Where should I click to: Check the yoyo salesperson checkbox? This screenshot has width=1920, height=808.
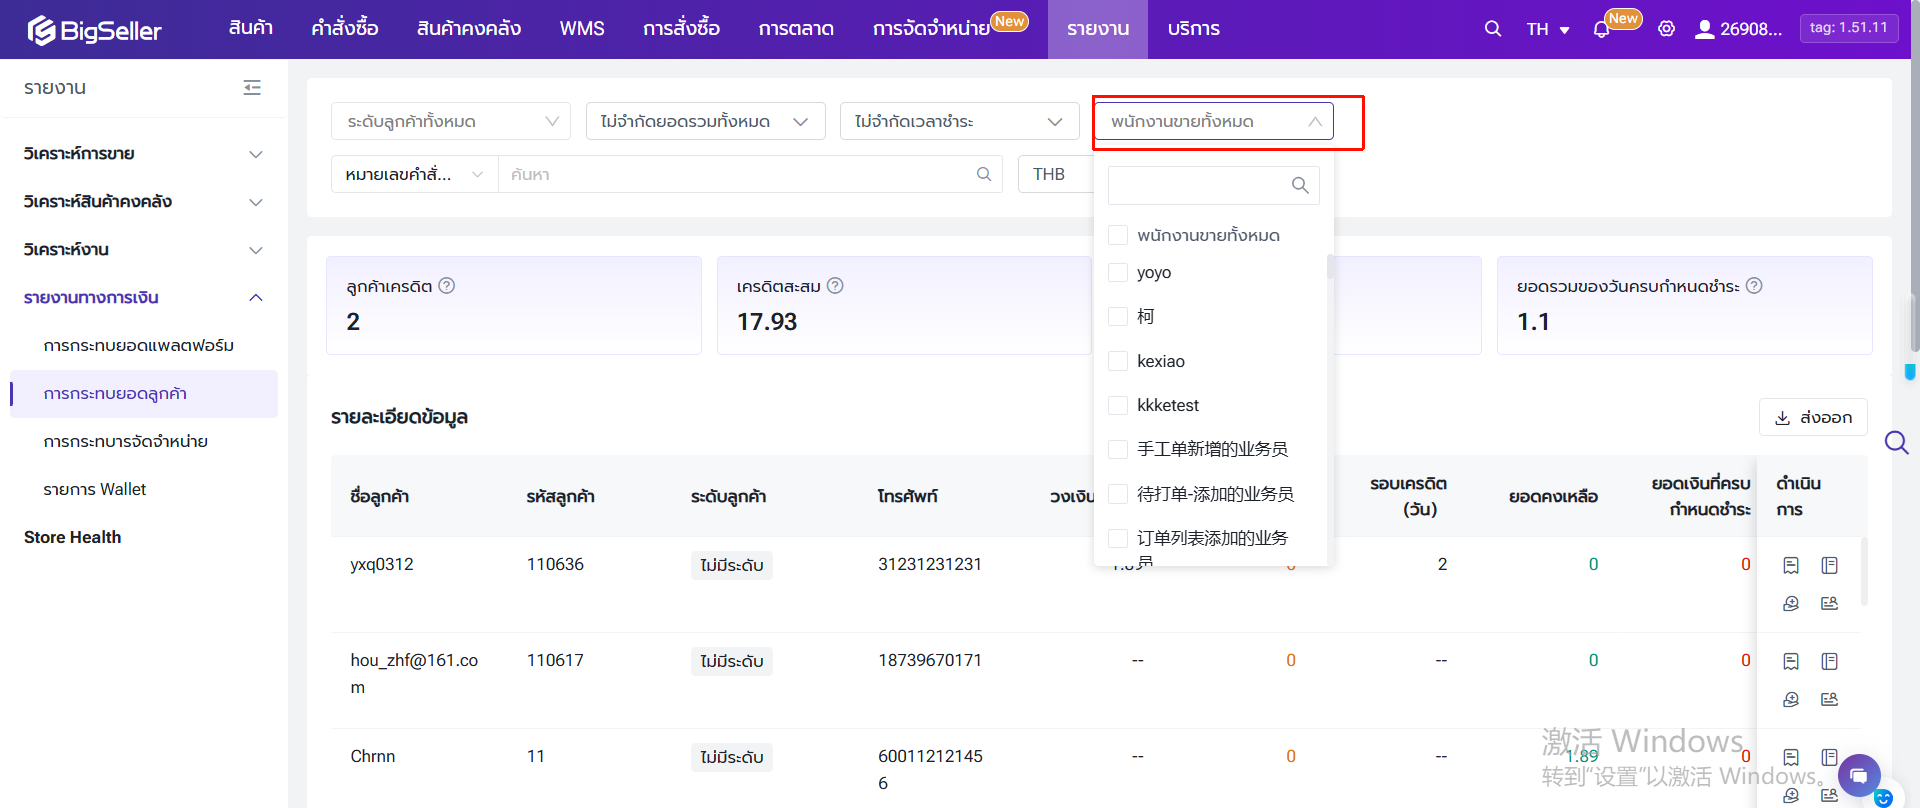coord(1118,273)
